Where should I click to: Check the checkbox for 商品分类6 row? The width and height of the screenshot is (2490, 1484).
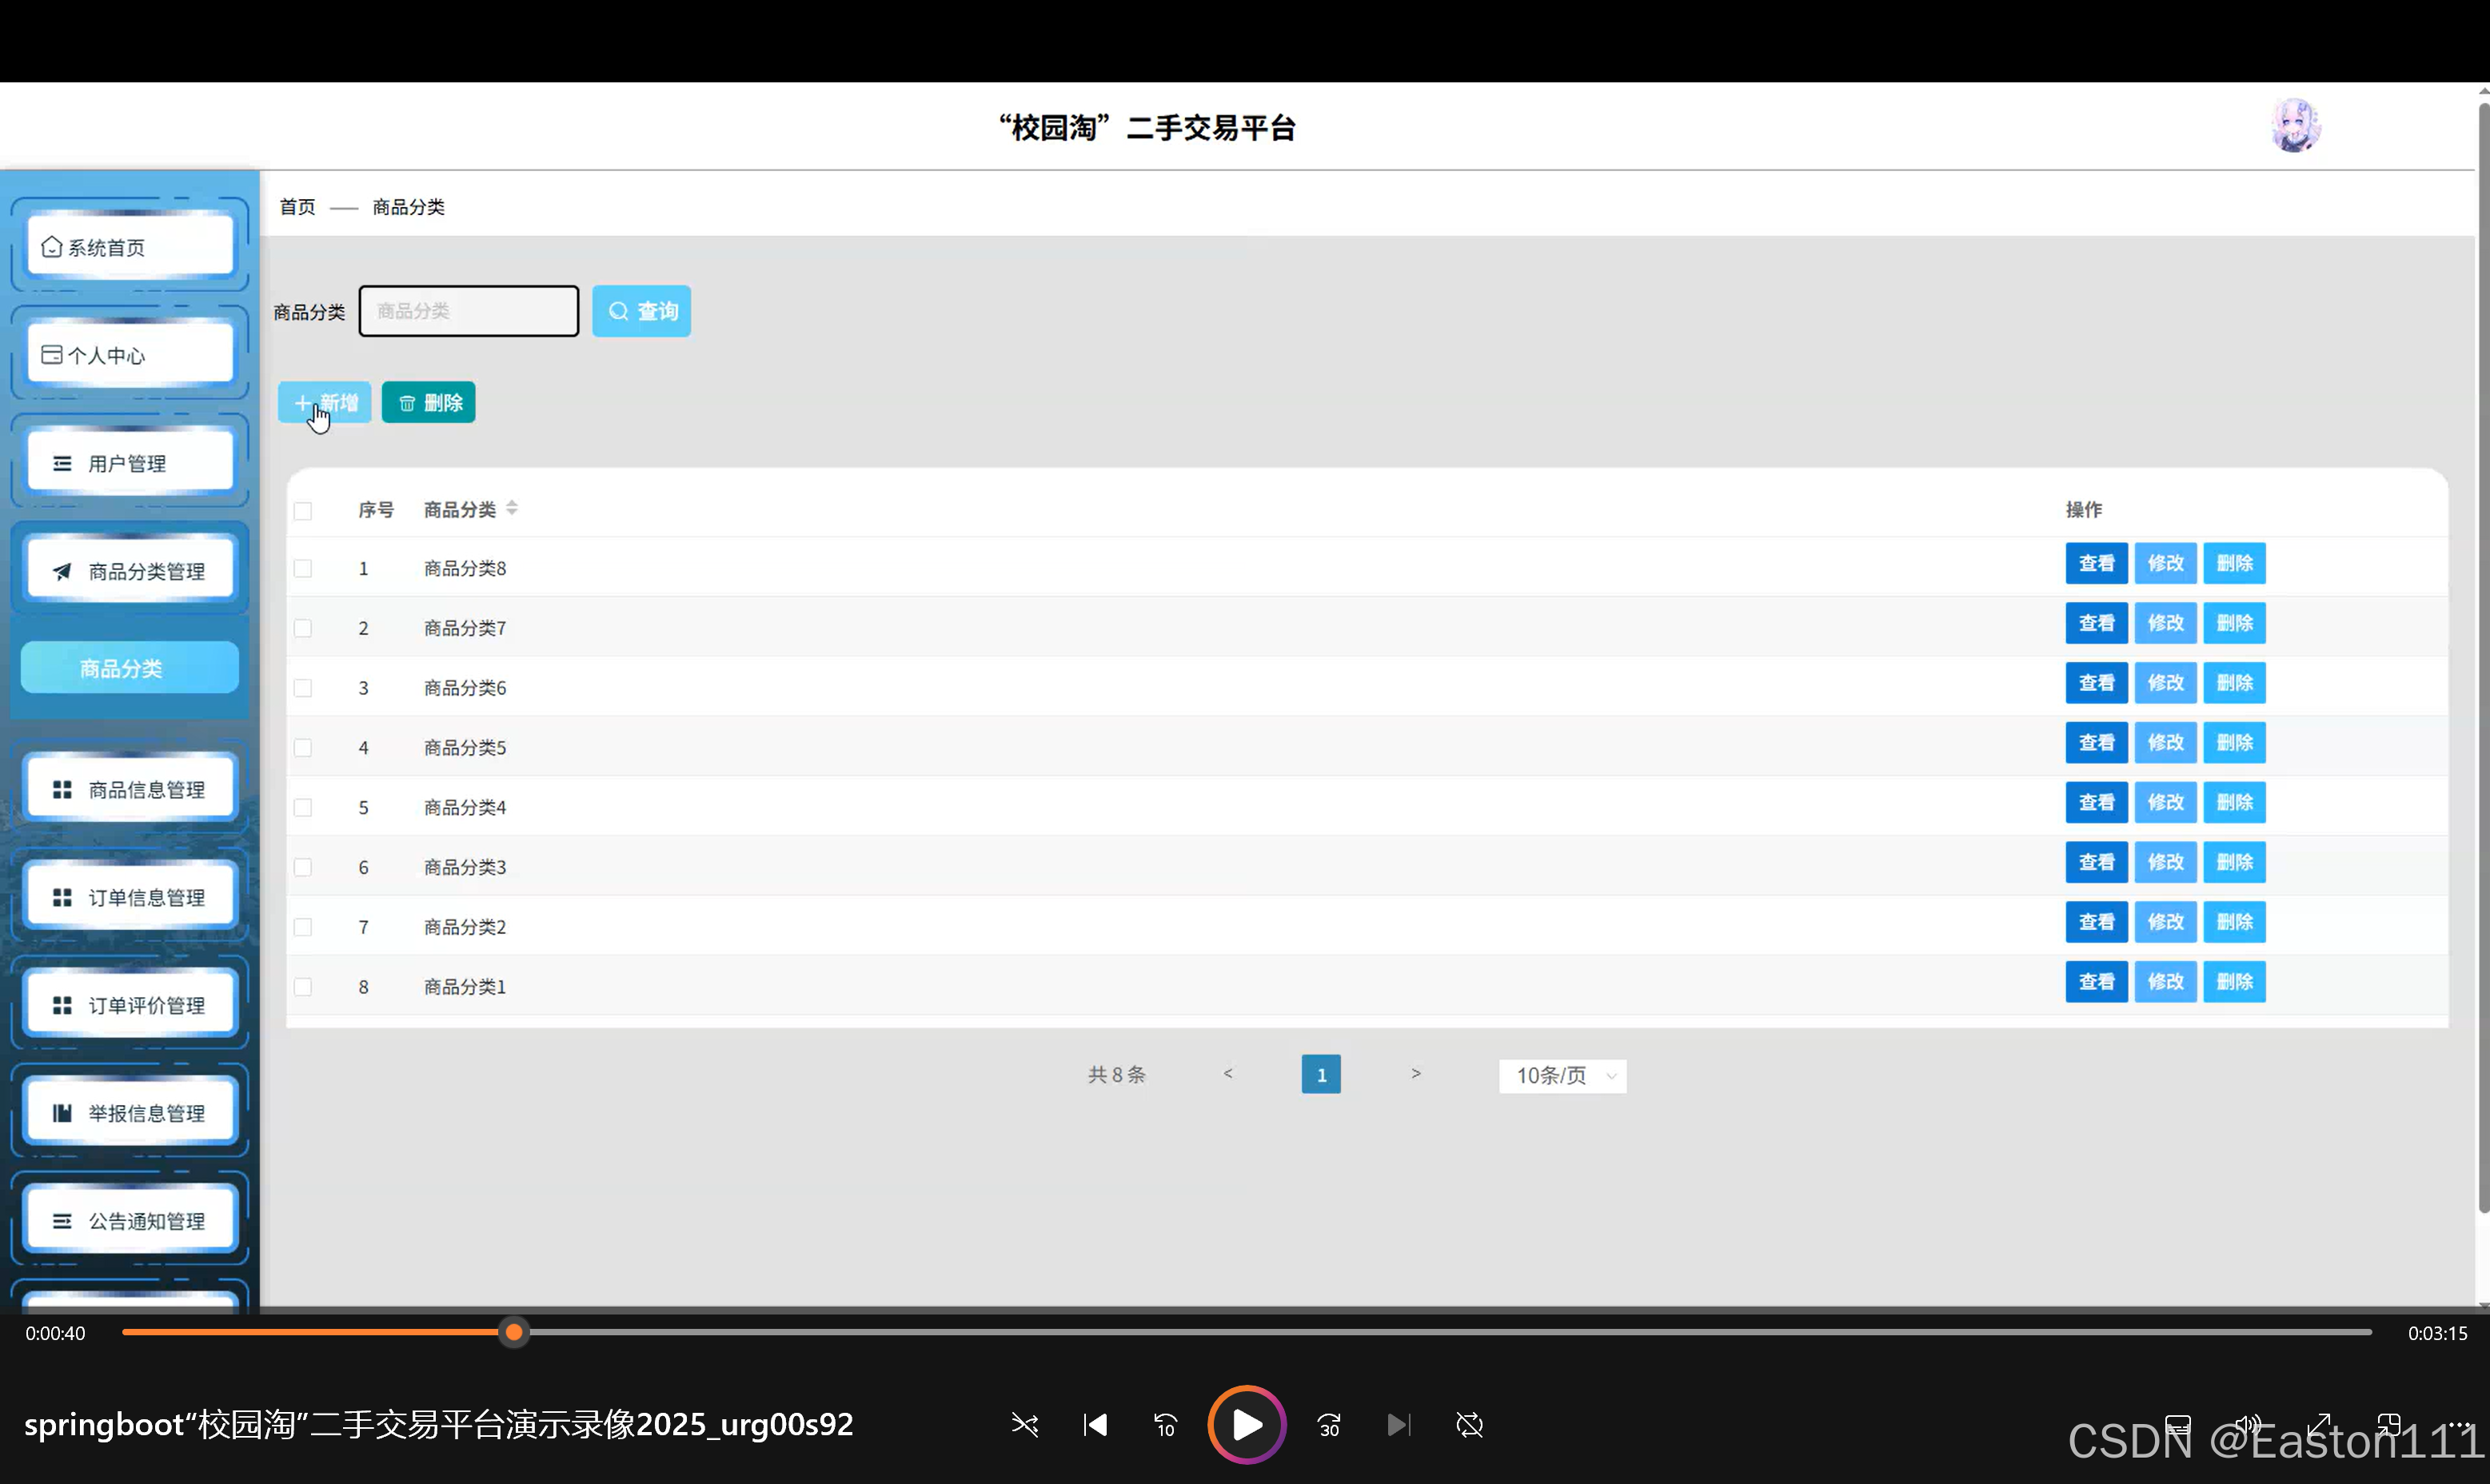(303, 687)
